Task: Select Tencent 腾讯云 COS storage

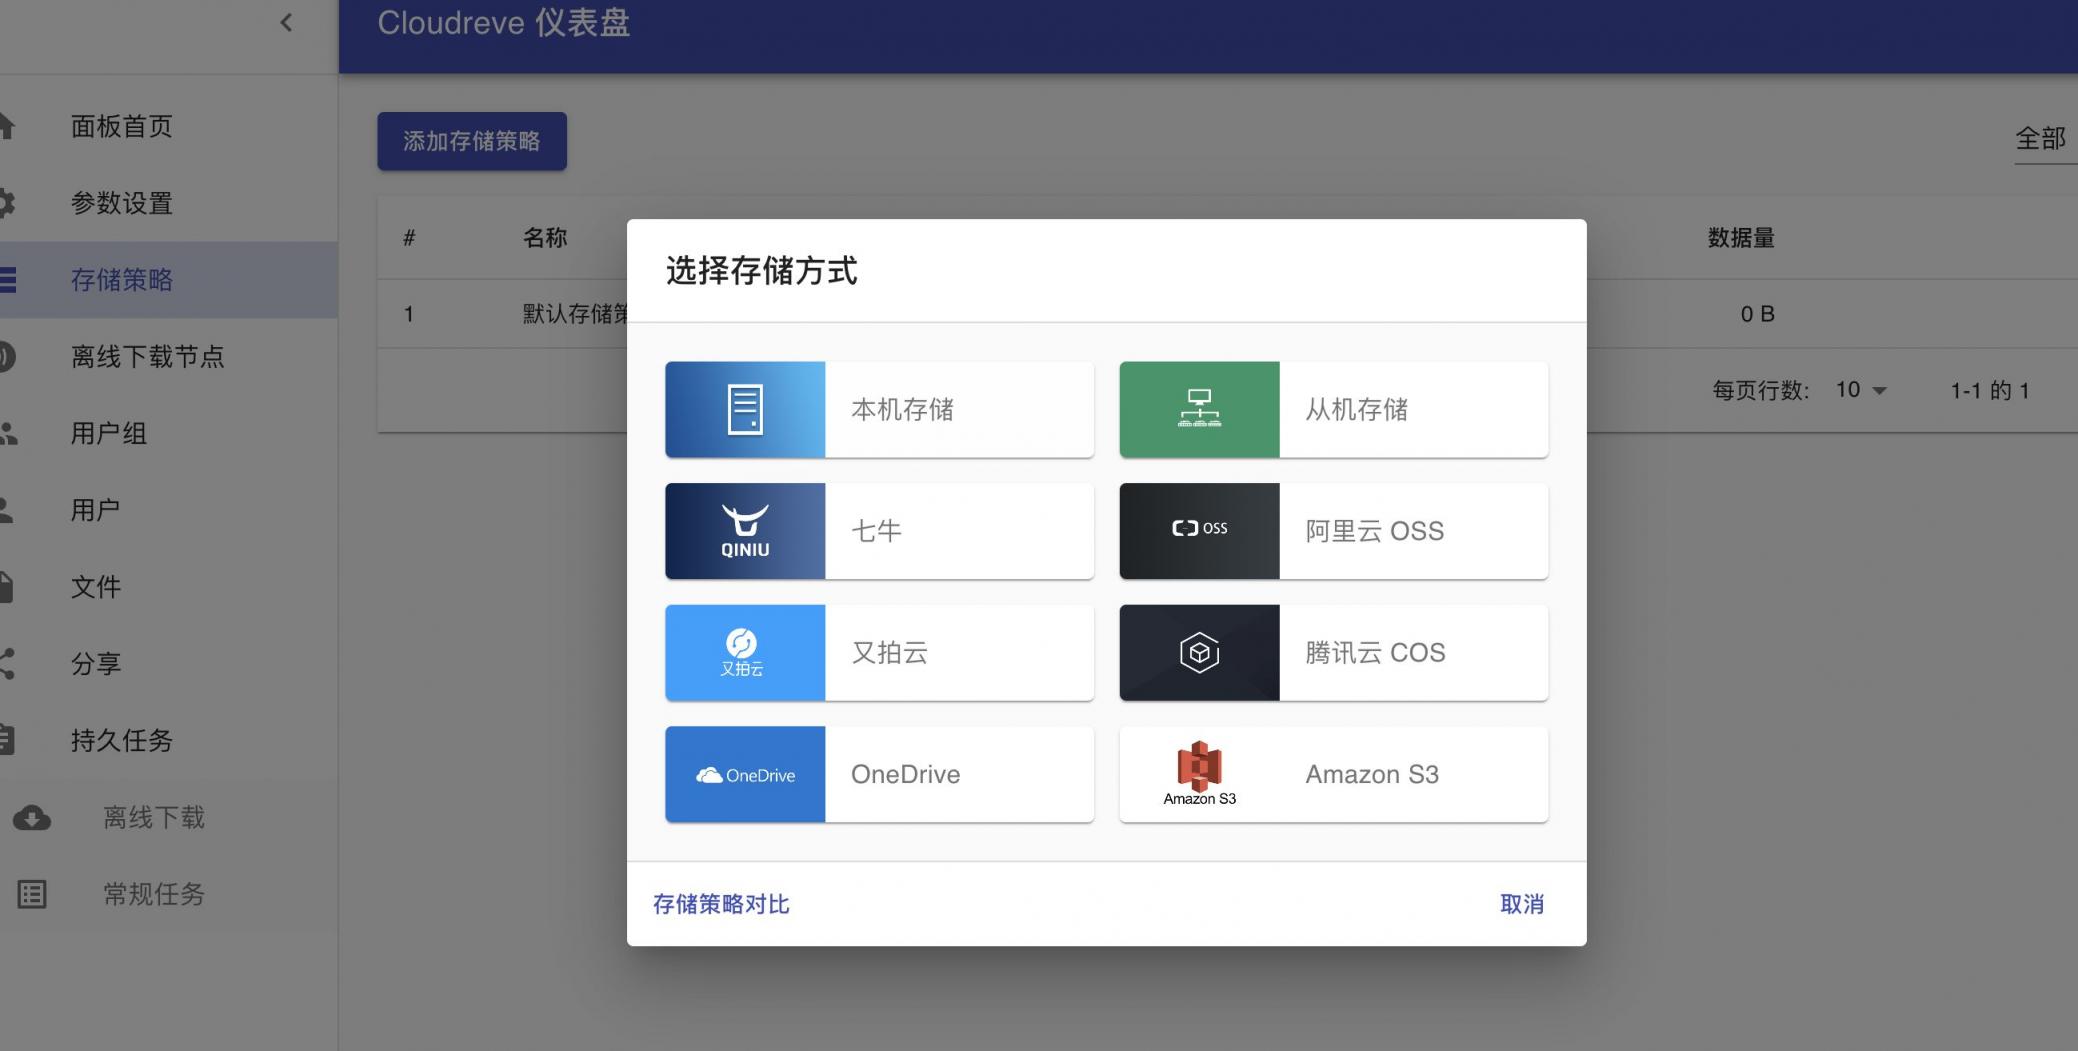Action: tap(1332, 652)
